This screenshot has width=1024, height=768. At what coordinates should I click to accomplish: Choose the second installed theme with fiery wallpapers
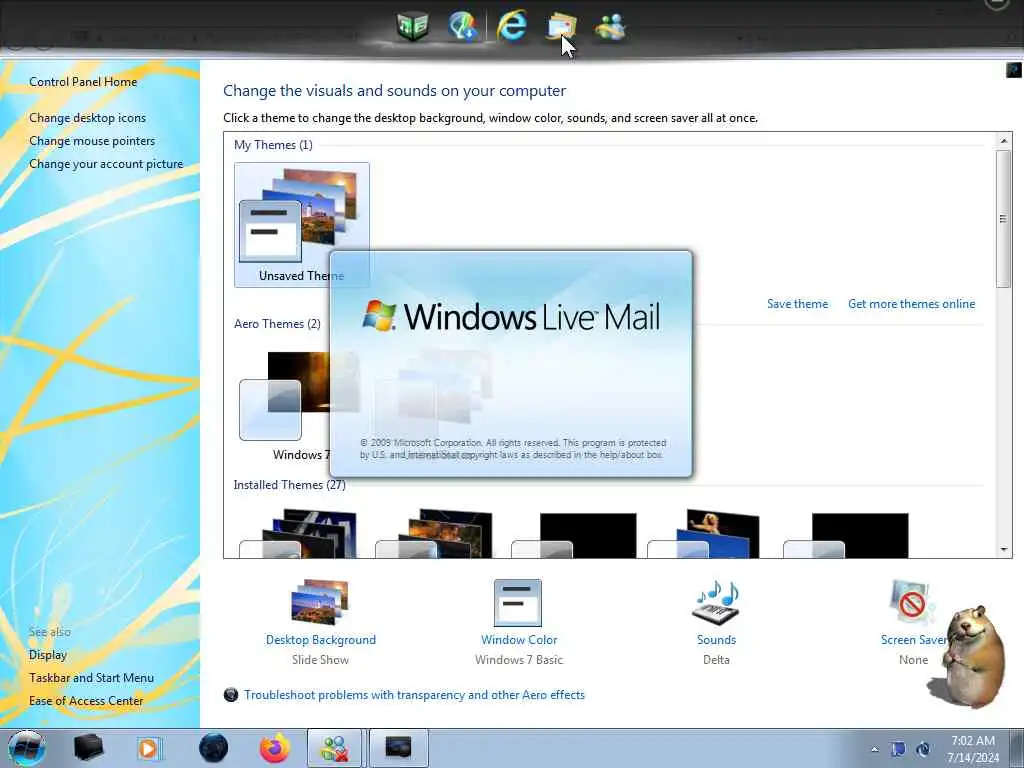point(434,534)
